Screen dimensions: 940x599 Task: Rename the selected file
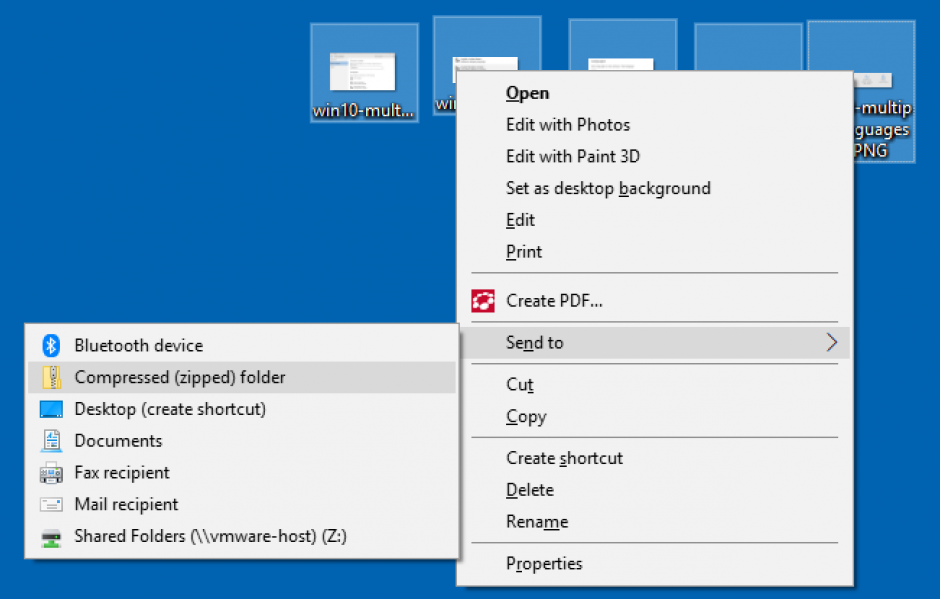536,521
